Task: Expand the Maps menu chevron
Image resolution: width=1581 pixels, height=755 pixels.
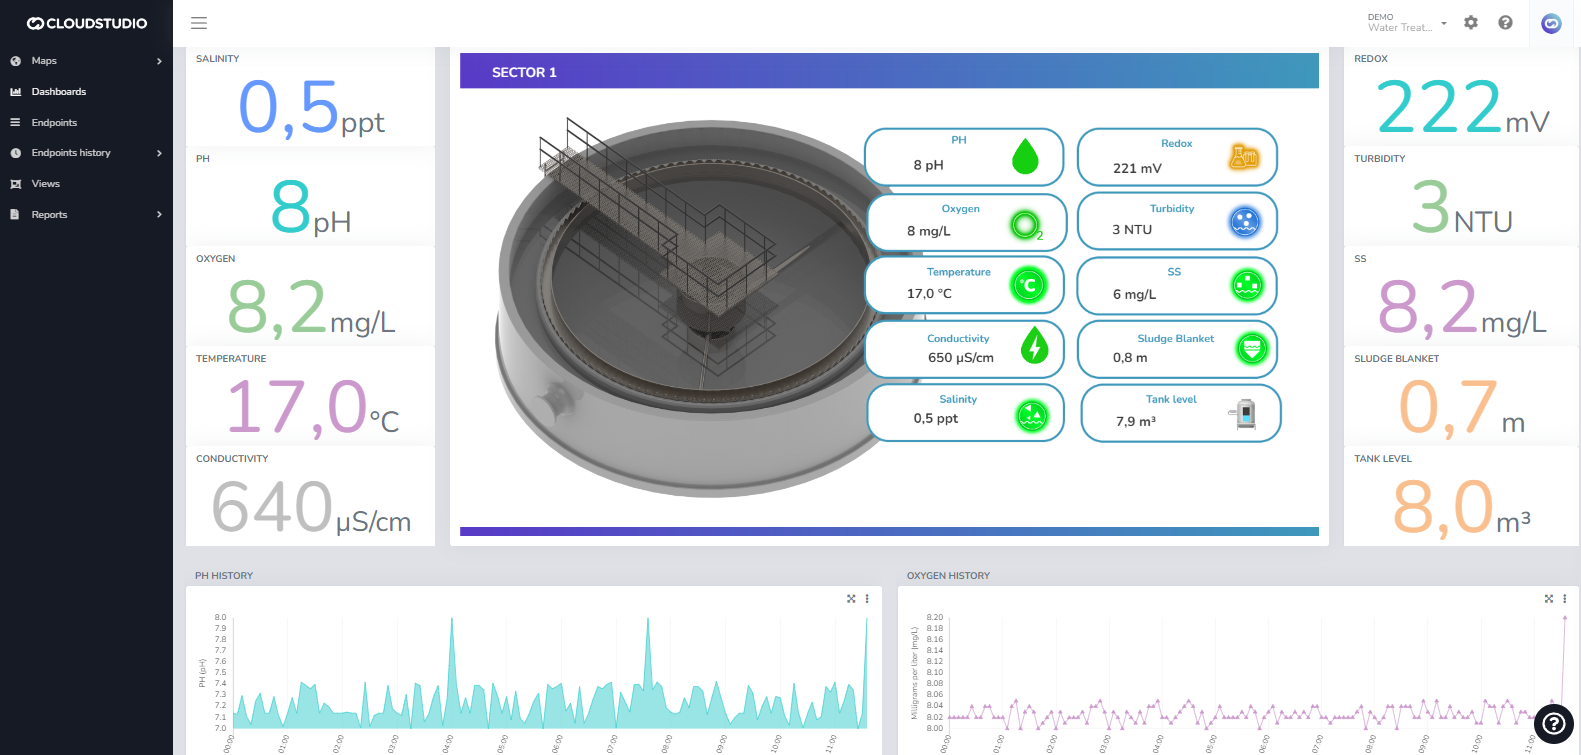Action: click(x=159, y=61)
